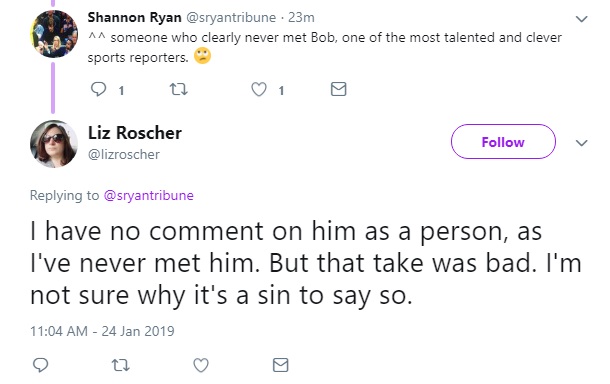This screenshot has height=384, width=610.
Task: Reply to Liz Roscher's tweet
Action: [x=40, y=365]
